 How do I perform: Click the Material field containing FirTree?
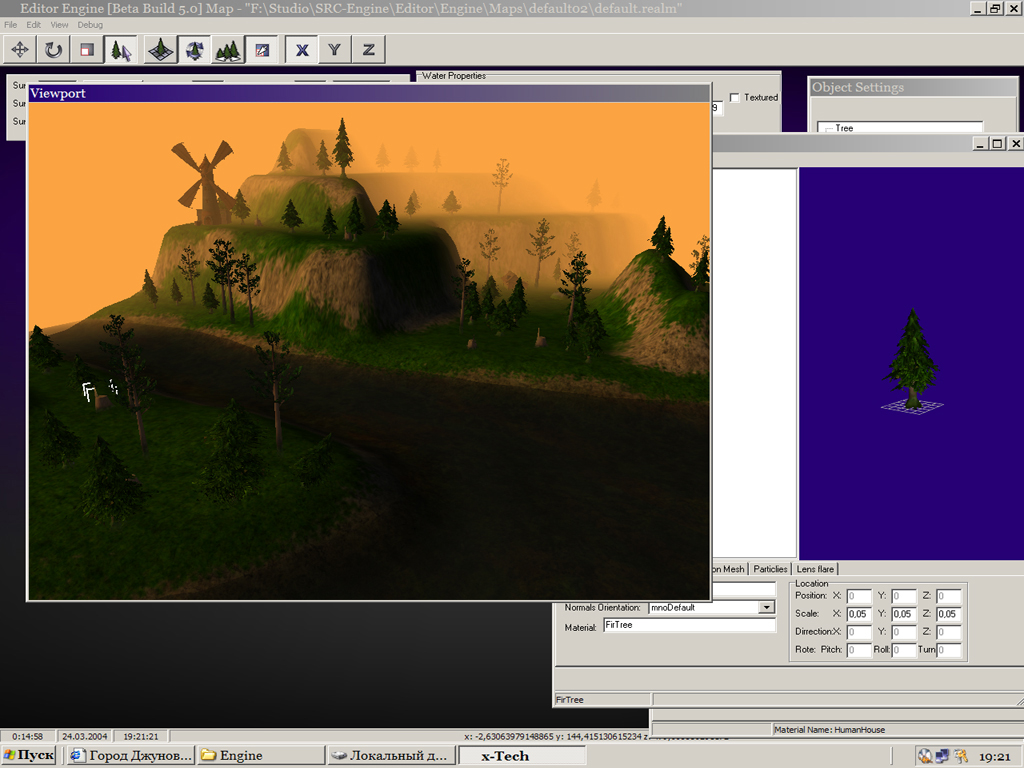click(689, 625)
